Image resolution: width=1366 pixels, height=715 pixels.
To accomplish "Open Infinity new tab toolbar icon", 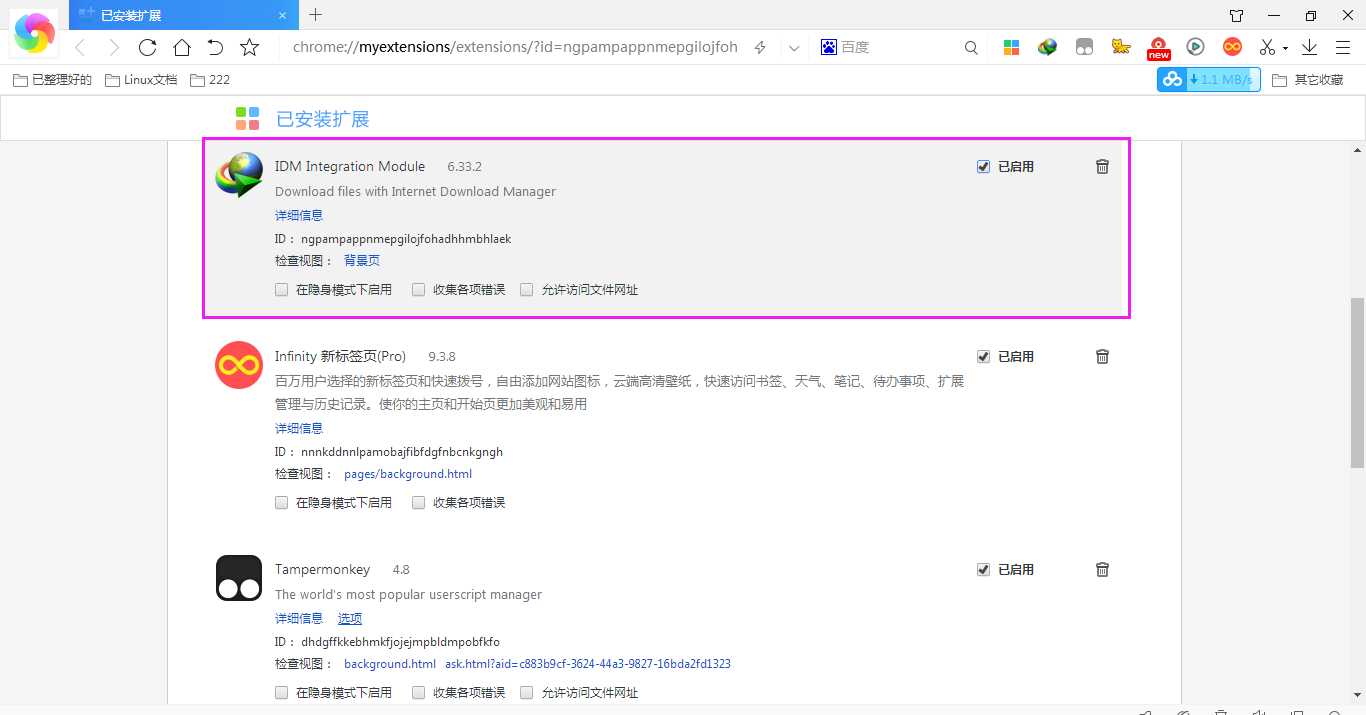I will tap(1232, 47).
